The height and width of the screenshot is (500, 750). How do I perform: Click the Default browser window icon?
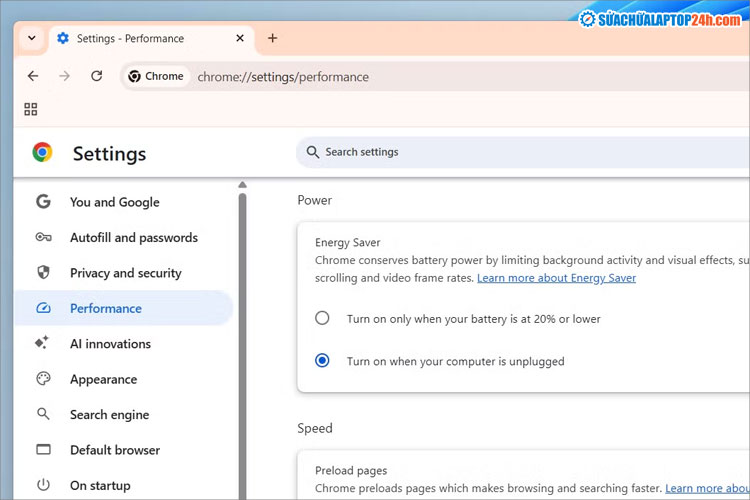43,449
